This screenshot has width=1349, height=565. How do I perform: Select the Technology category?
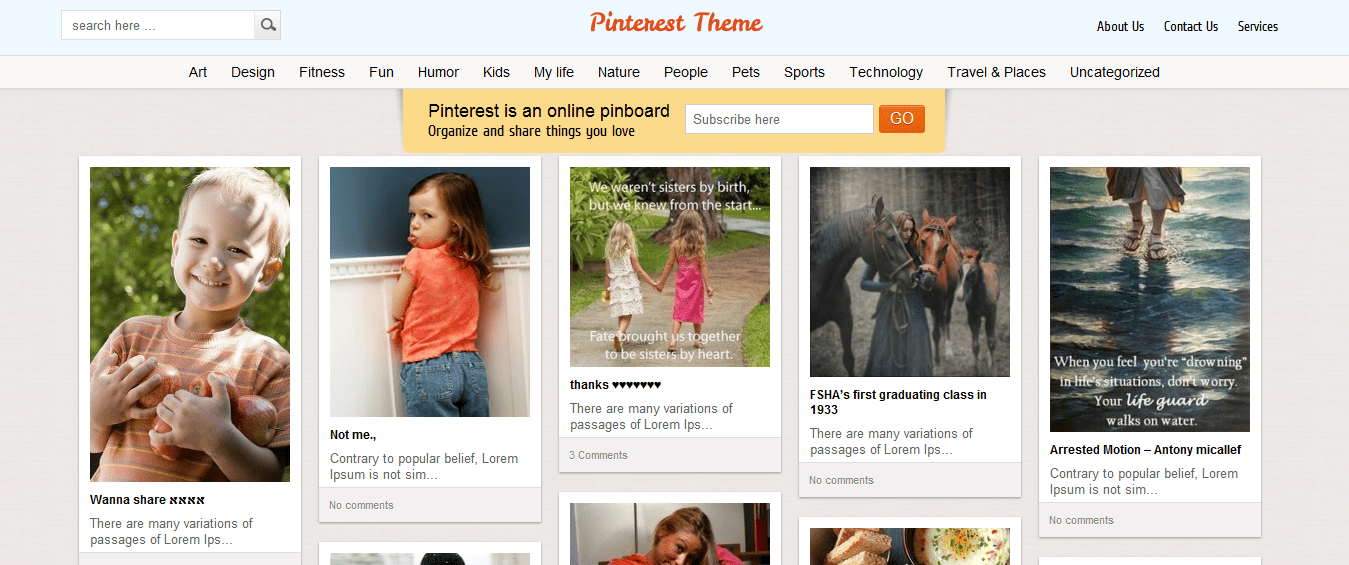click(x=886, y=72)
